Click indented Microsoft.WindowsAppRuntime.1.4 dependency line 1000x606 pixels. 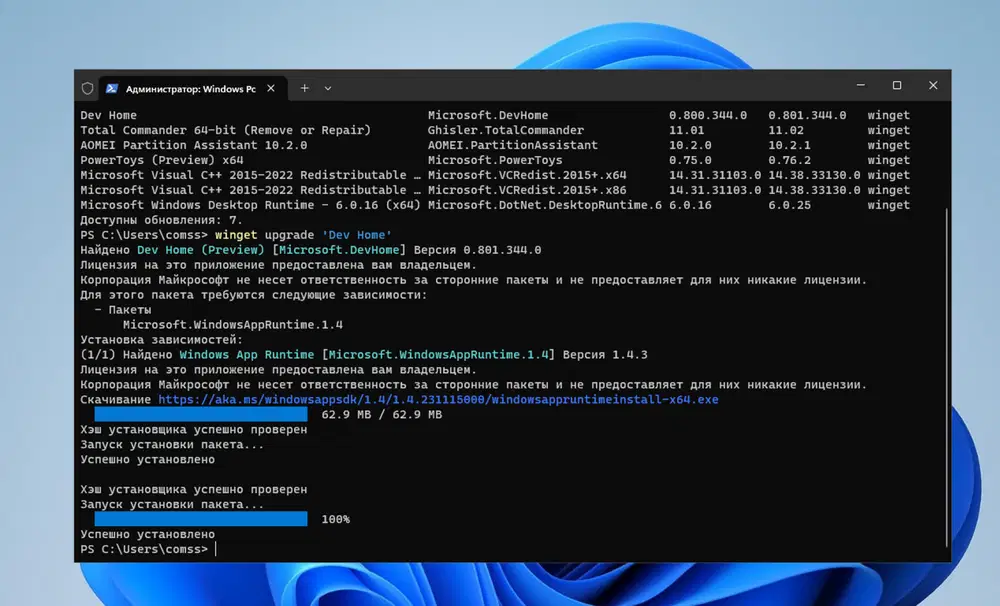pos(233,325)
